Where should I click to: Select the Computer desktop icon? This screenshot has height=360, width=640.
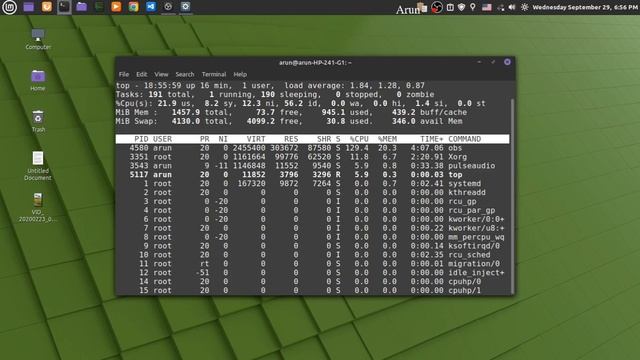(38, 39)
